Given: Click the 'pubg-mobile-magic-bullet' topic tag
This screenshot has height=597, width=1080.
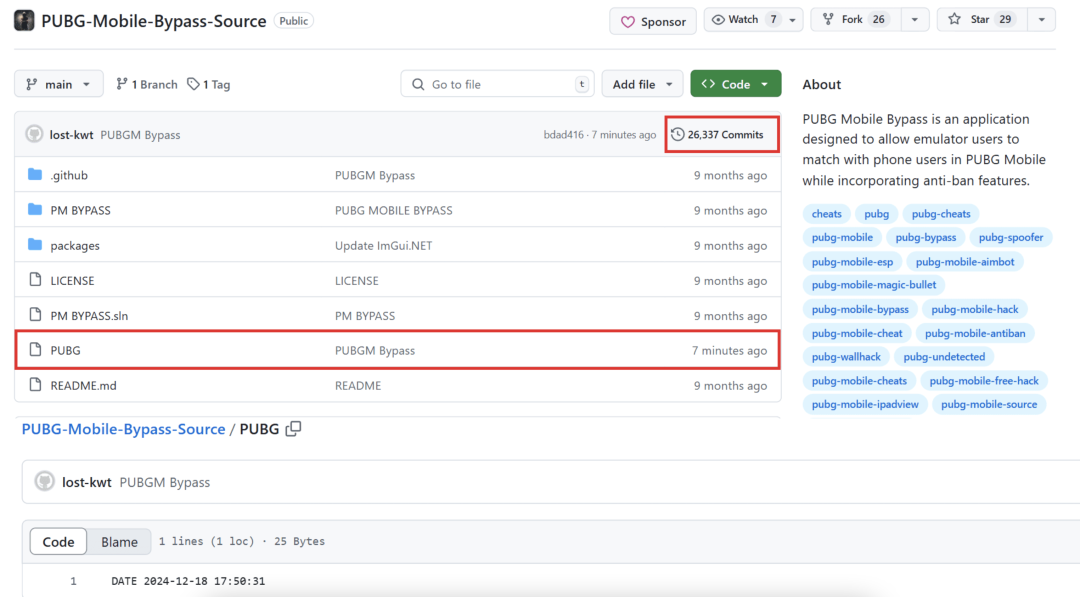Looking at the screenshot, I should [873, 285].
